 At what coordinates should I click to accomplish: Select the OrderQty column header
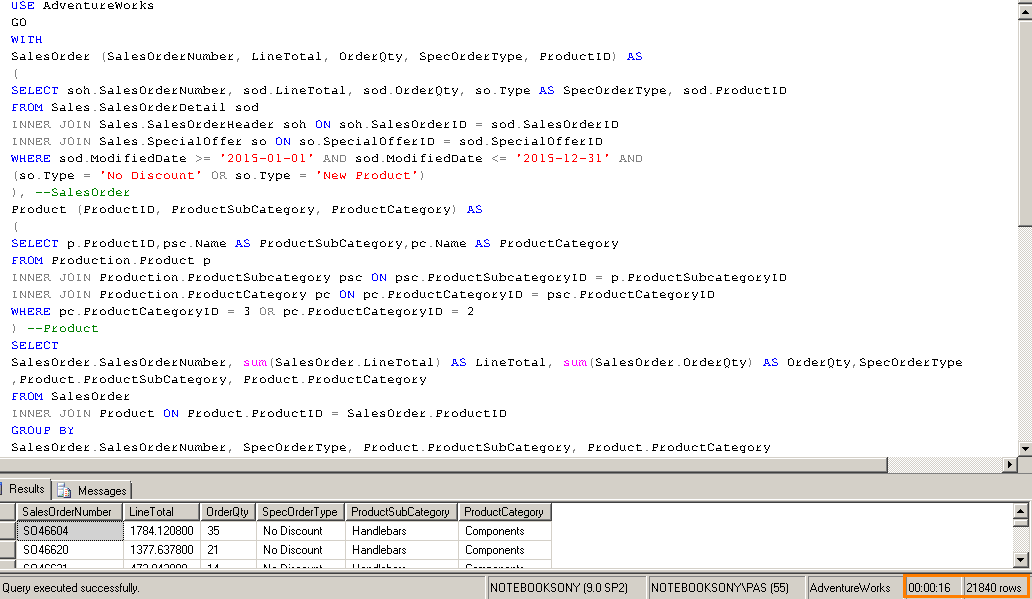[227, 512]
